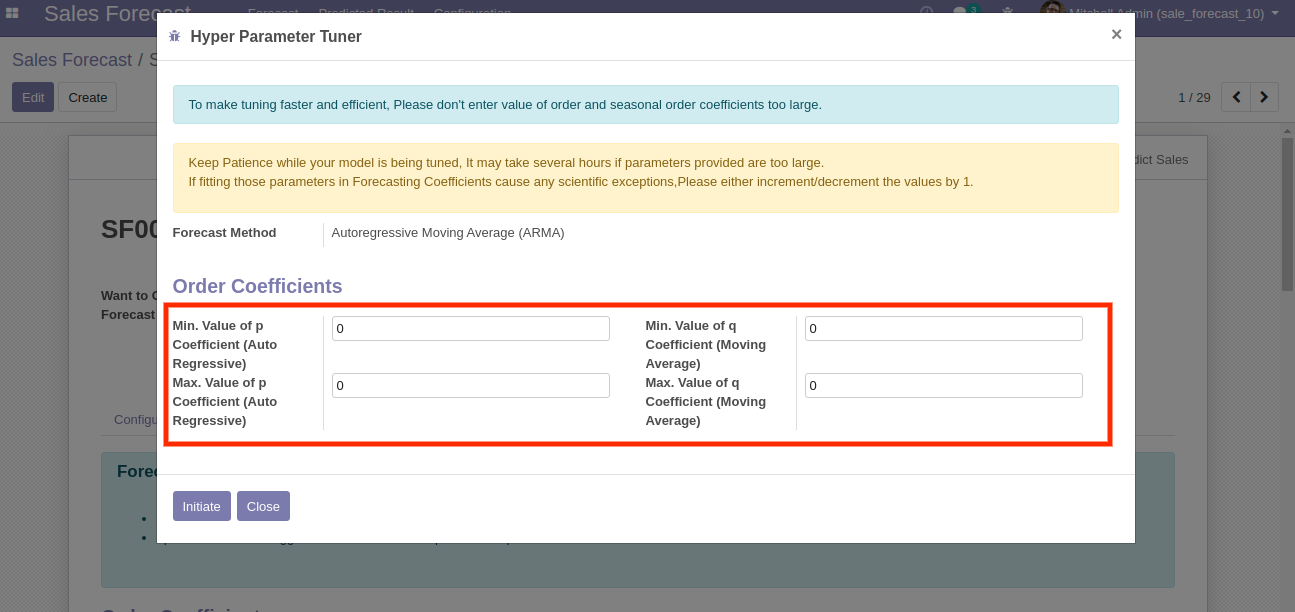Click the bug icon beside Hyper Parameter Tuner
The height and width of the screenshot is (612, 1295).
(x=175, y=37)
